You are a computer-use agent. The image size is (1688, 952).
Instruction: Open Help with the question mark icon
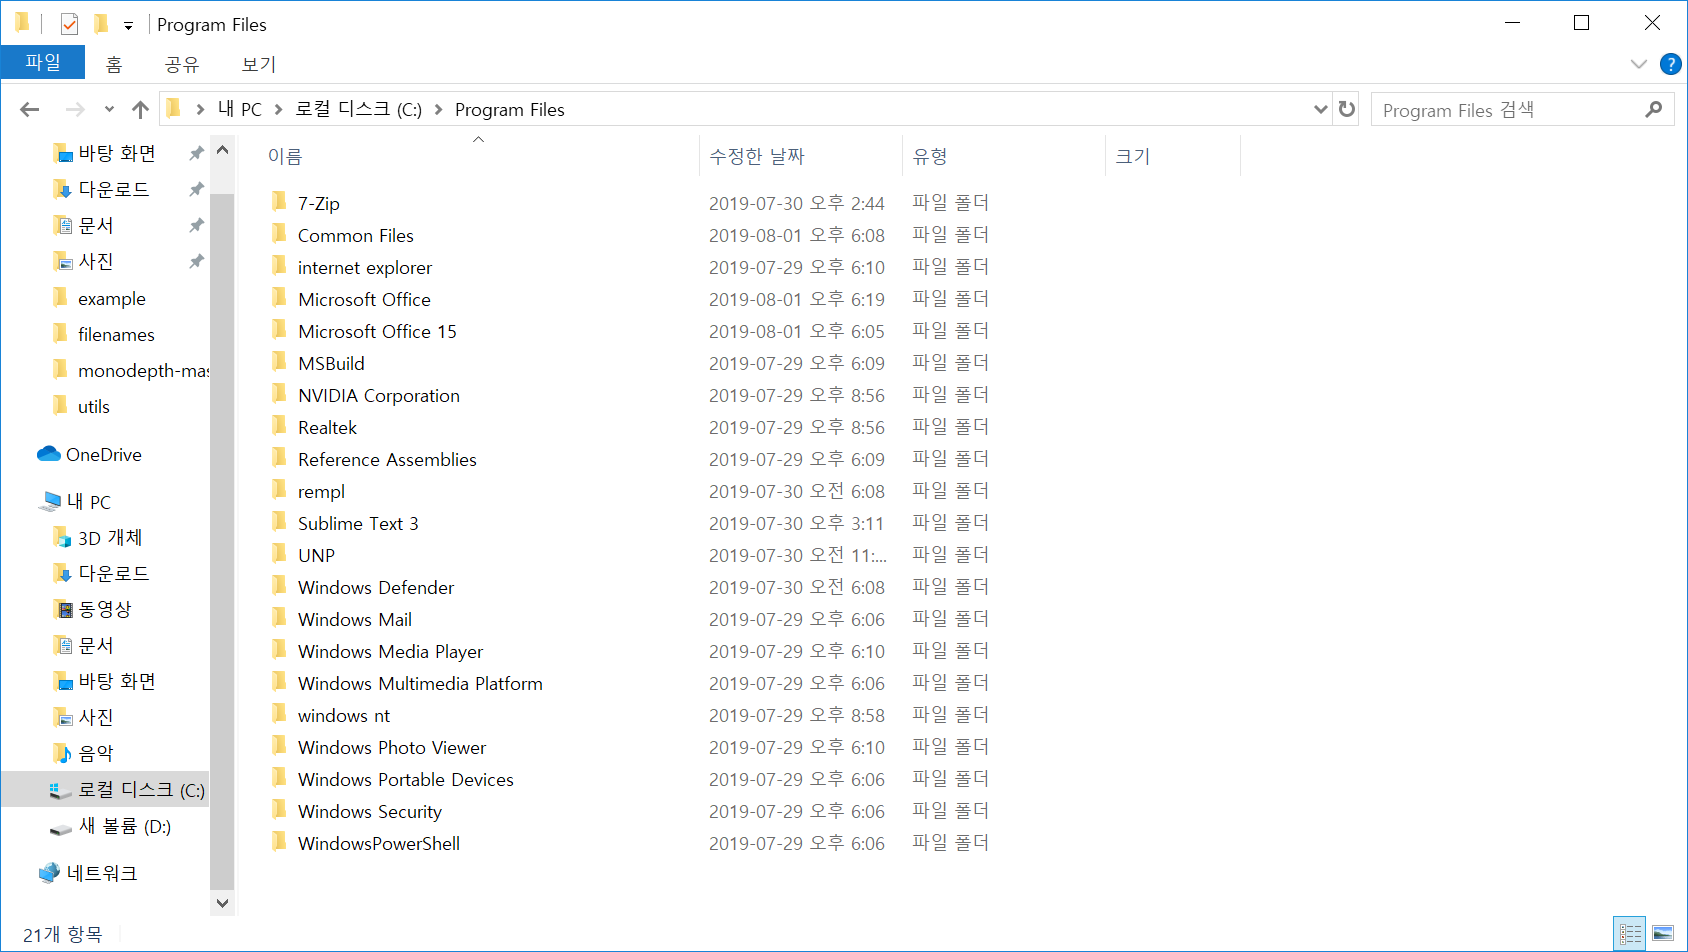pyautogui.click(x=1670, y=64)
